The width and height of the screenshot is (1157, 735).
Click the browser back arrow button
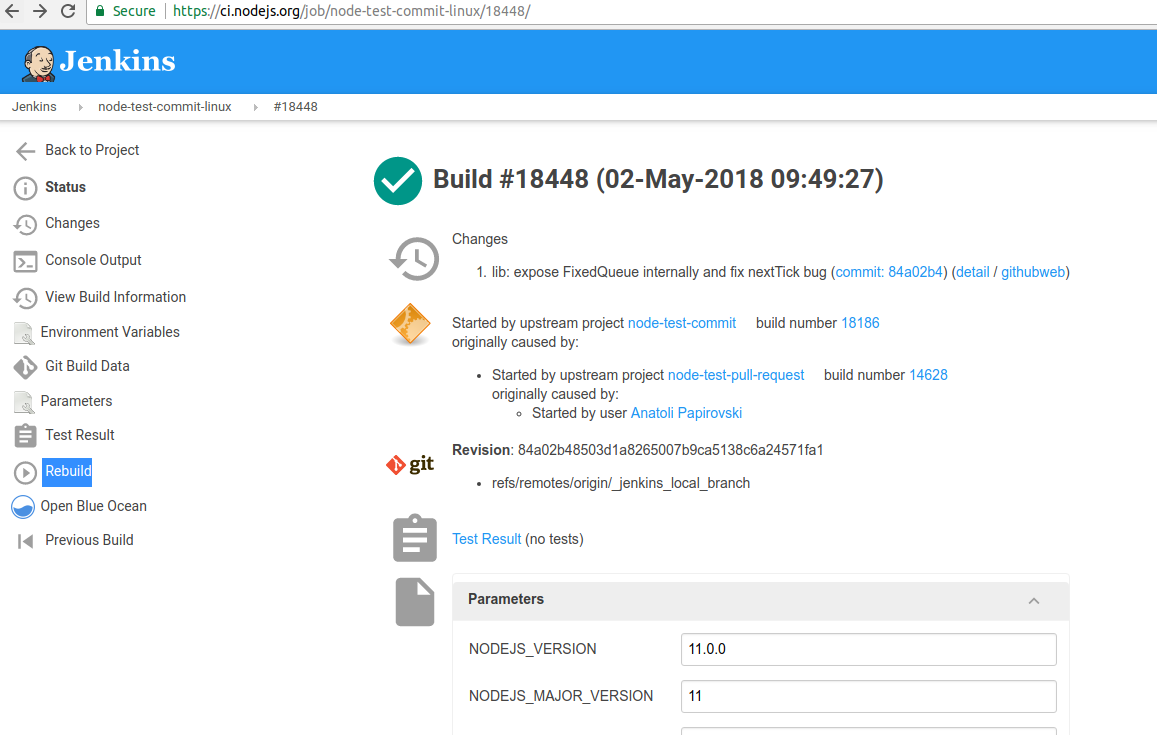tap(12, 11)
